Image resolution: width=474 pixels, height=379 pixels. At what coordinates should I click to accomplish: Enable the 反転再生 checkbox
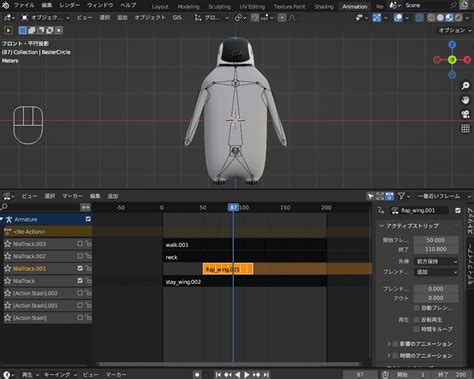tap(417, 320)
